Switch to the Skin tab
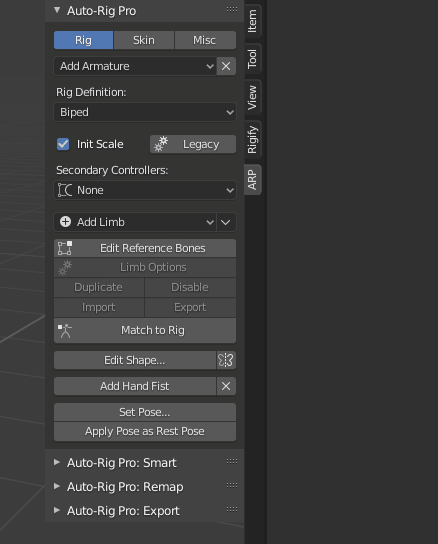 (144, 40)
